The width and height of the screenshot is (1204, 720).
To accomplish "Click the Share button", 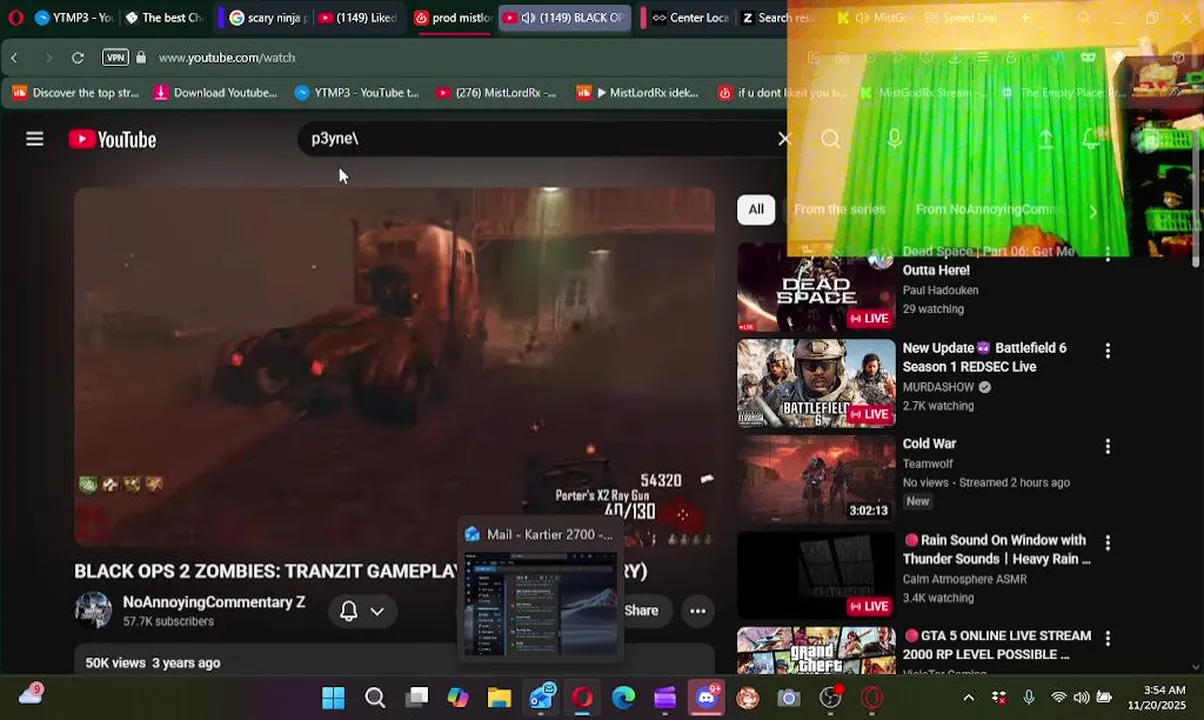I will tap(641, 611).
